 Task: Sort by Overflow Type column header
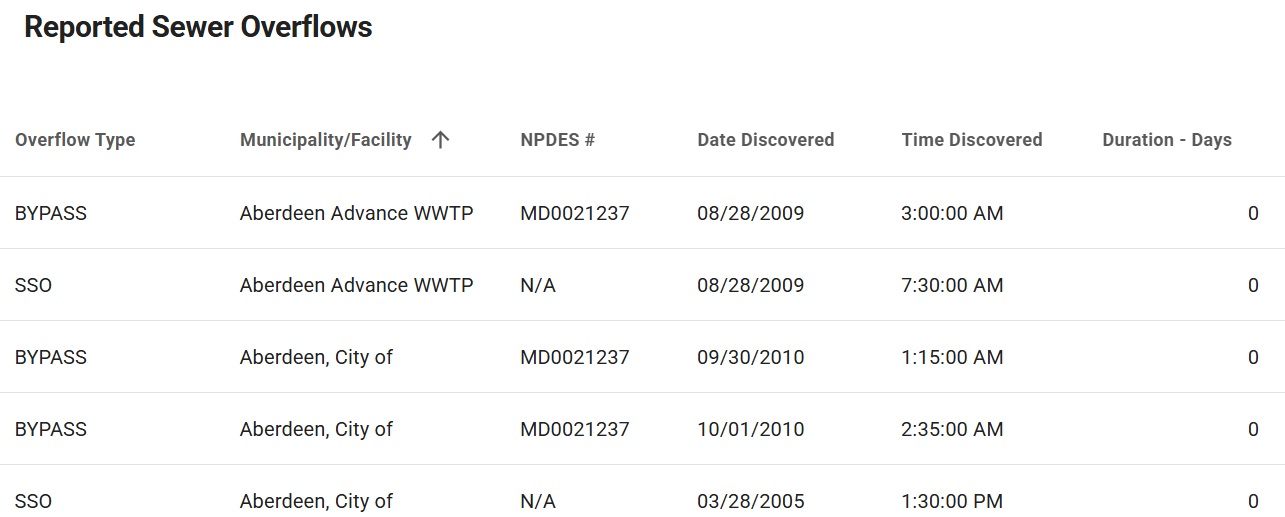click(75, 140)
